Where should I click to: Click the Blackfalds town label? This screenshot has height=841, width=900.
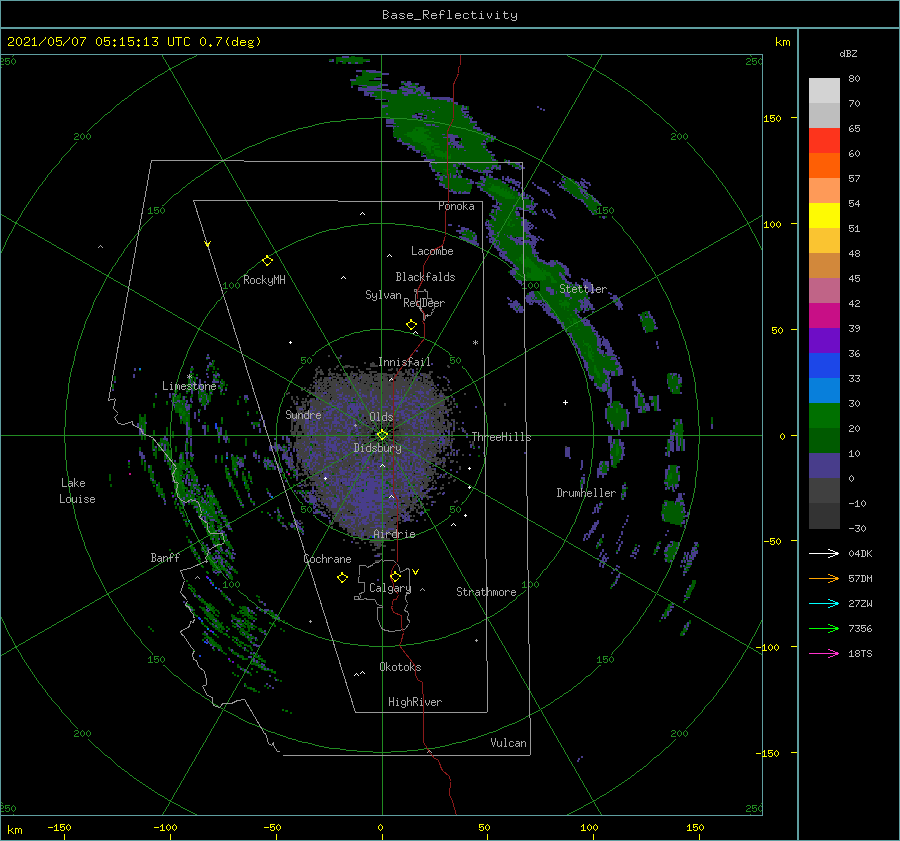click(425, 277)
